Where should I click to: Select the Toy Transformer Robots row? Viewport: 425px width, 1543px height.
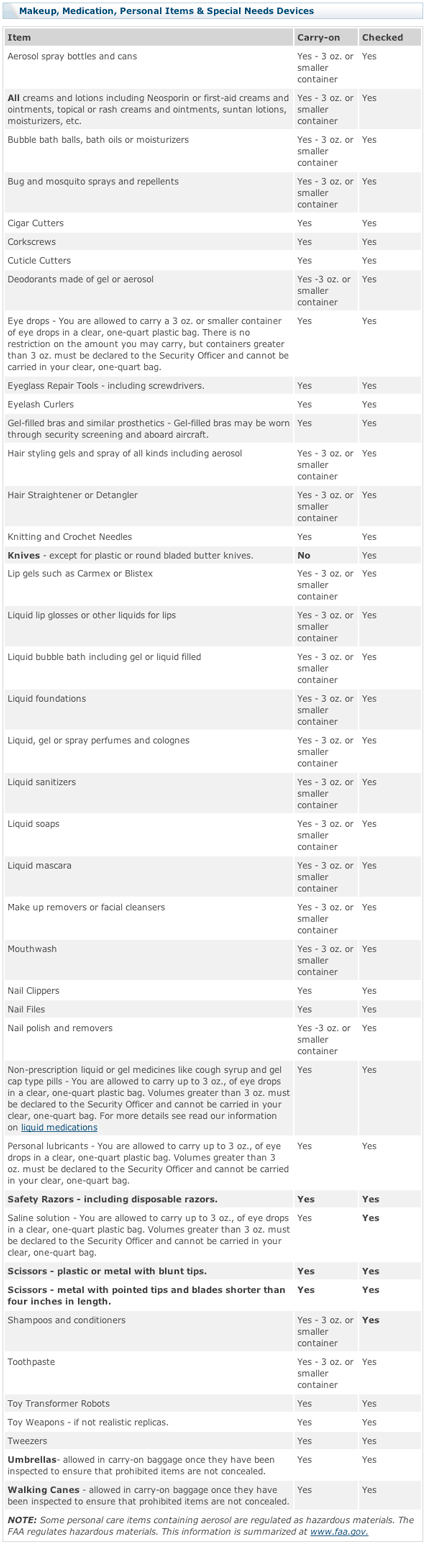(212, 1404)
